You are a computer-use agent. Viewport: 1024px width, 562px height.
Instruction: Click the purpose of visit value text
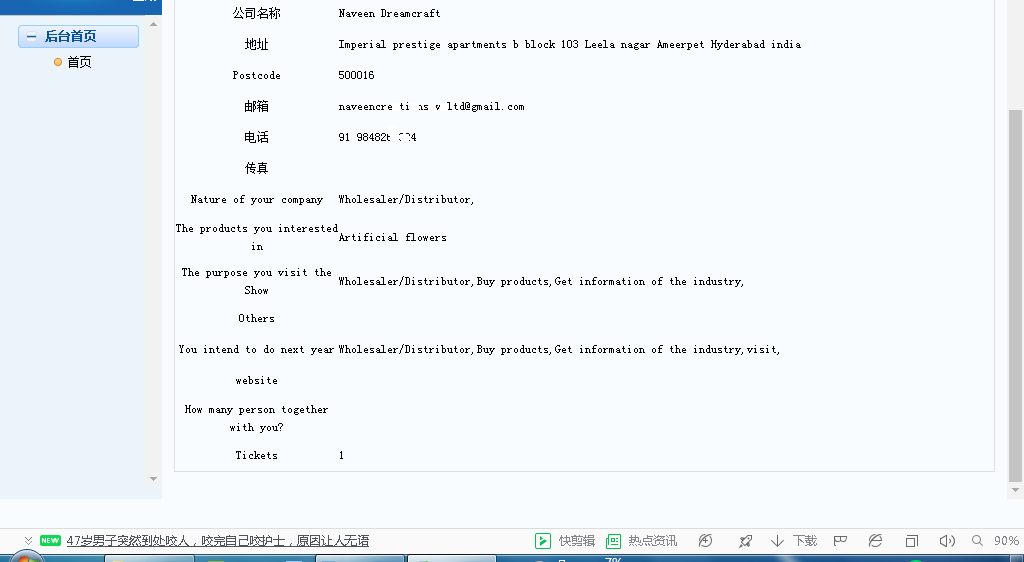point(541,281)
